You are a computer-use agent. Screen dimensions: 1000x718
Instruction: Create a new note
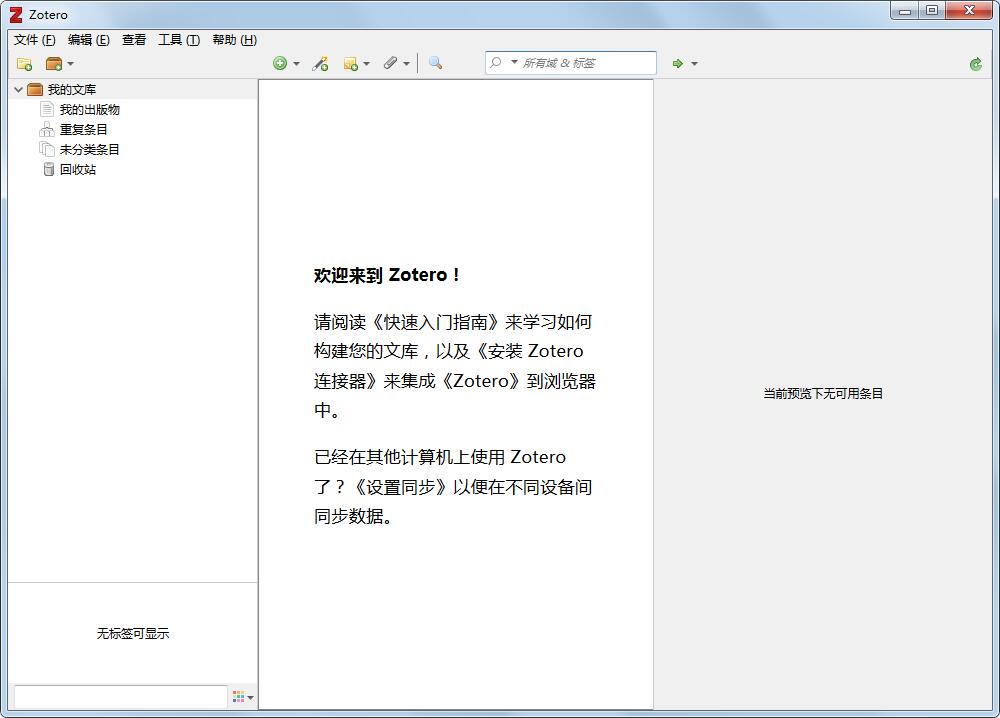click(350, 63)
